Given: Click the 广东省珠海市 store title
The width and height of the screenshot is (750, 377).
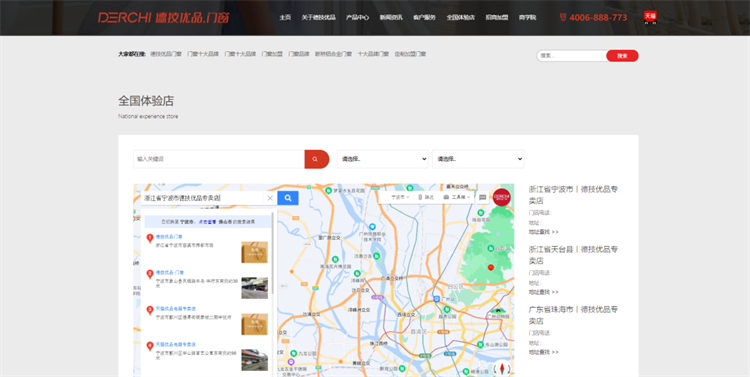Looking at the screenshot, I should tap(573, 315).
